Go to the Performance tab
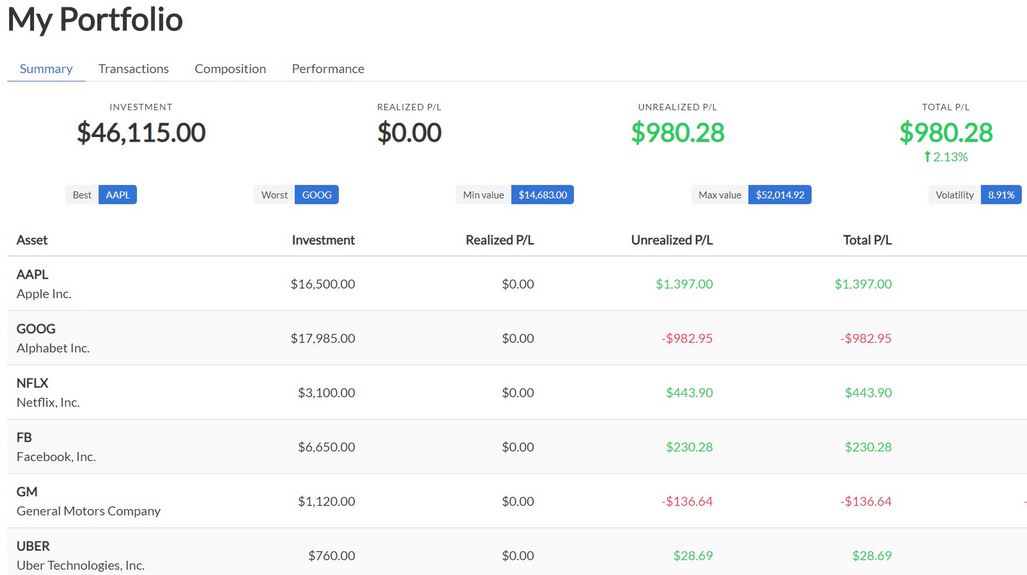Screen dimensions: 1027x575 point(327,69)
